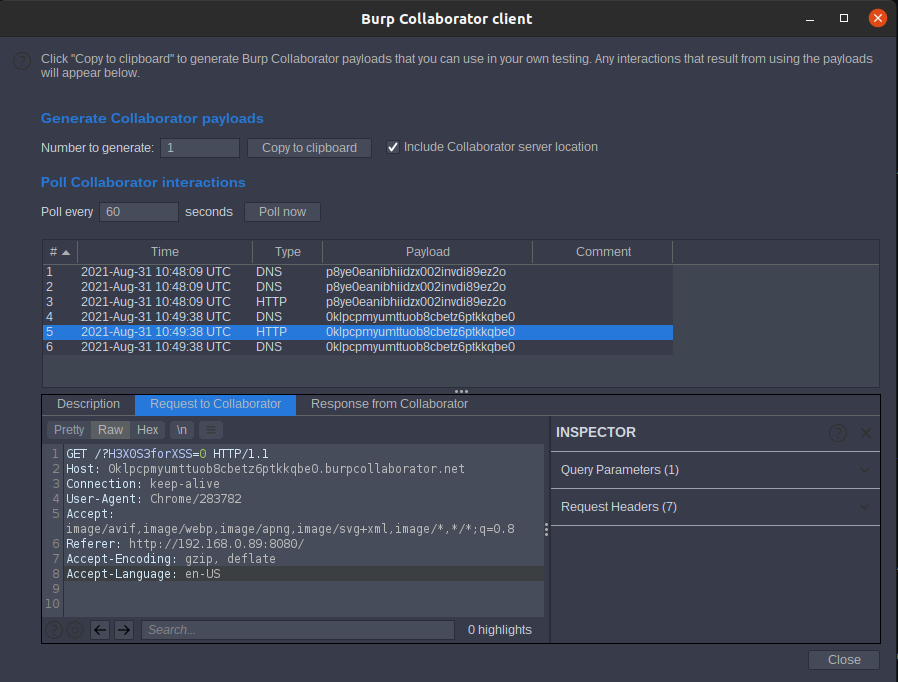Click the User-Agent: Chrome/283782 line

click(x=154, y=499)
